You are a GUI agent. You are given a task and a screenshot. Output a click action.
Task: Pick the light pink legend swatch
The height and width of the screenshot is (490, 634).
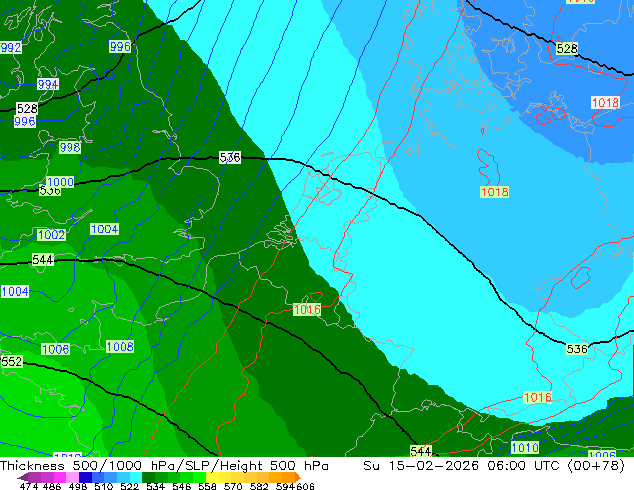click(73, 477)
